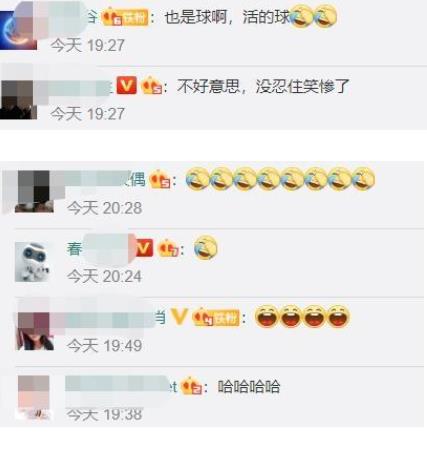Click the level 4 iron-fan badge in 19:49 comment
This screenshot has width=427, height=450.
coord(216,317)
